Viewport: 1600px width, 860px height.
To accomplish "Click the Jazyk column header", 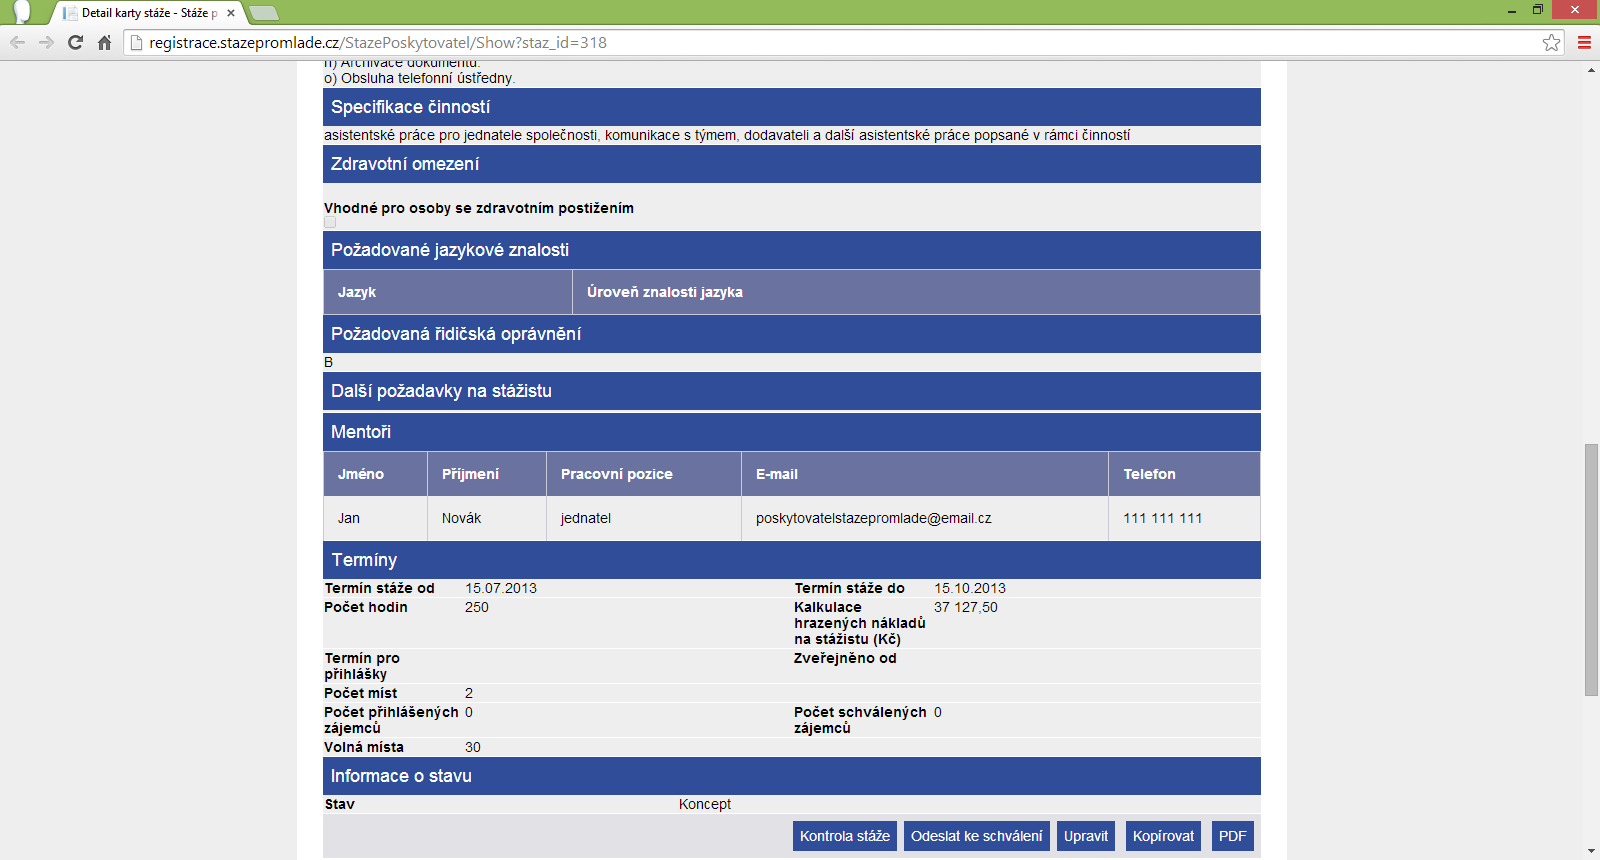I will [448, 292].
